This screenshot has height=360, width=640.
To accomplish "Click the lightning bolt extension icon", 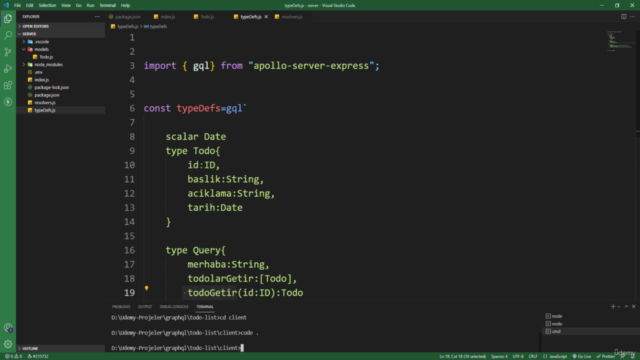I will tap(8, 102).
